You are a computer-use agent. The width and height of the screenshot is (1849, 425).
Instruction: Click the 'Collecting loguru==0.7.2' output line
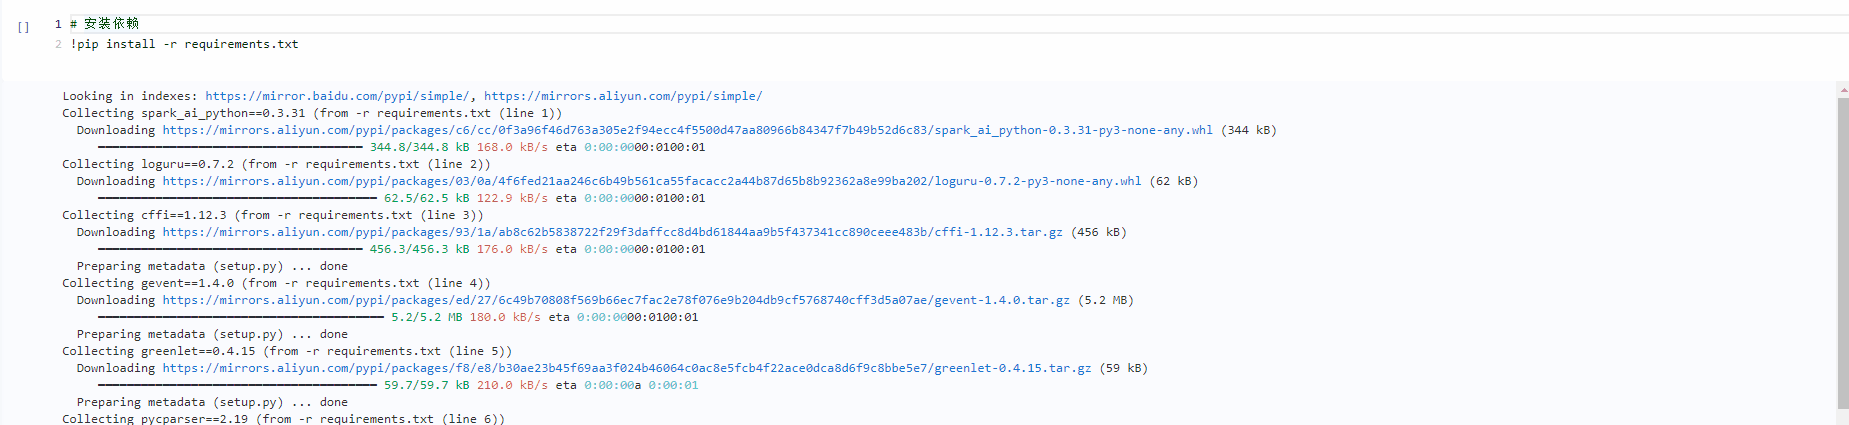click(x=276, y=164)
